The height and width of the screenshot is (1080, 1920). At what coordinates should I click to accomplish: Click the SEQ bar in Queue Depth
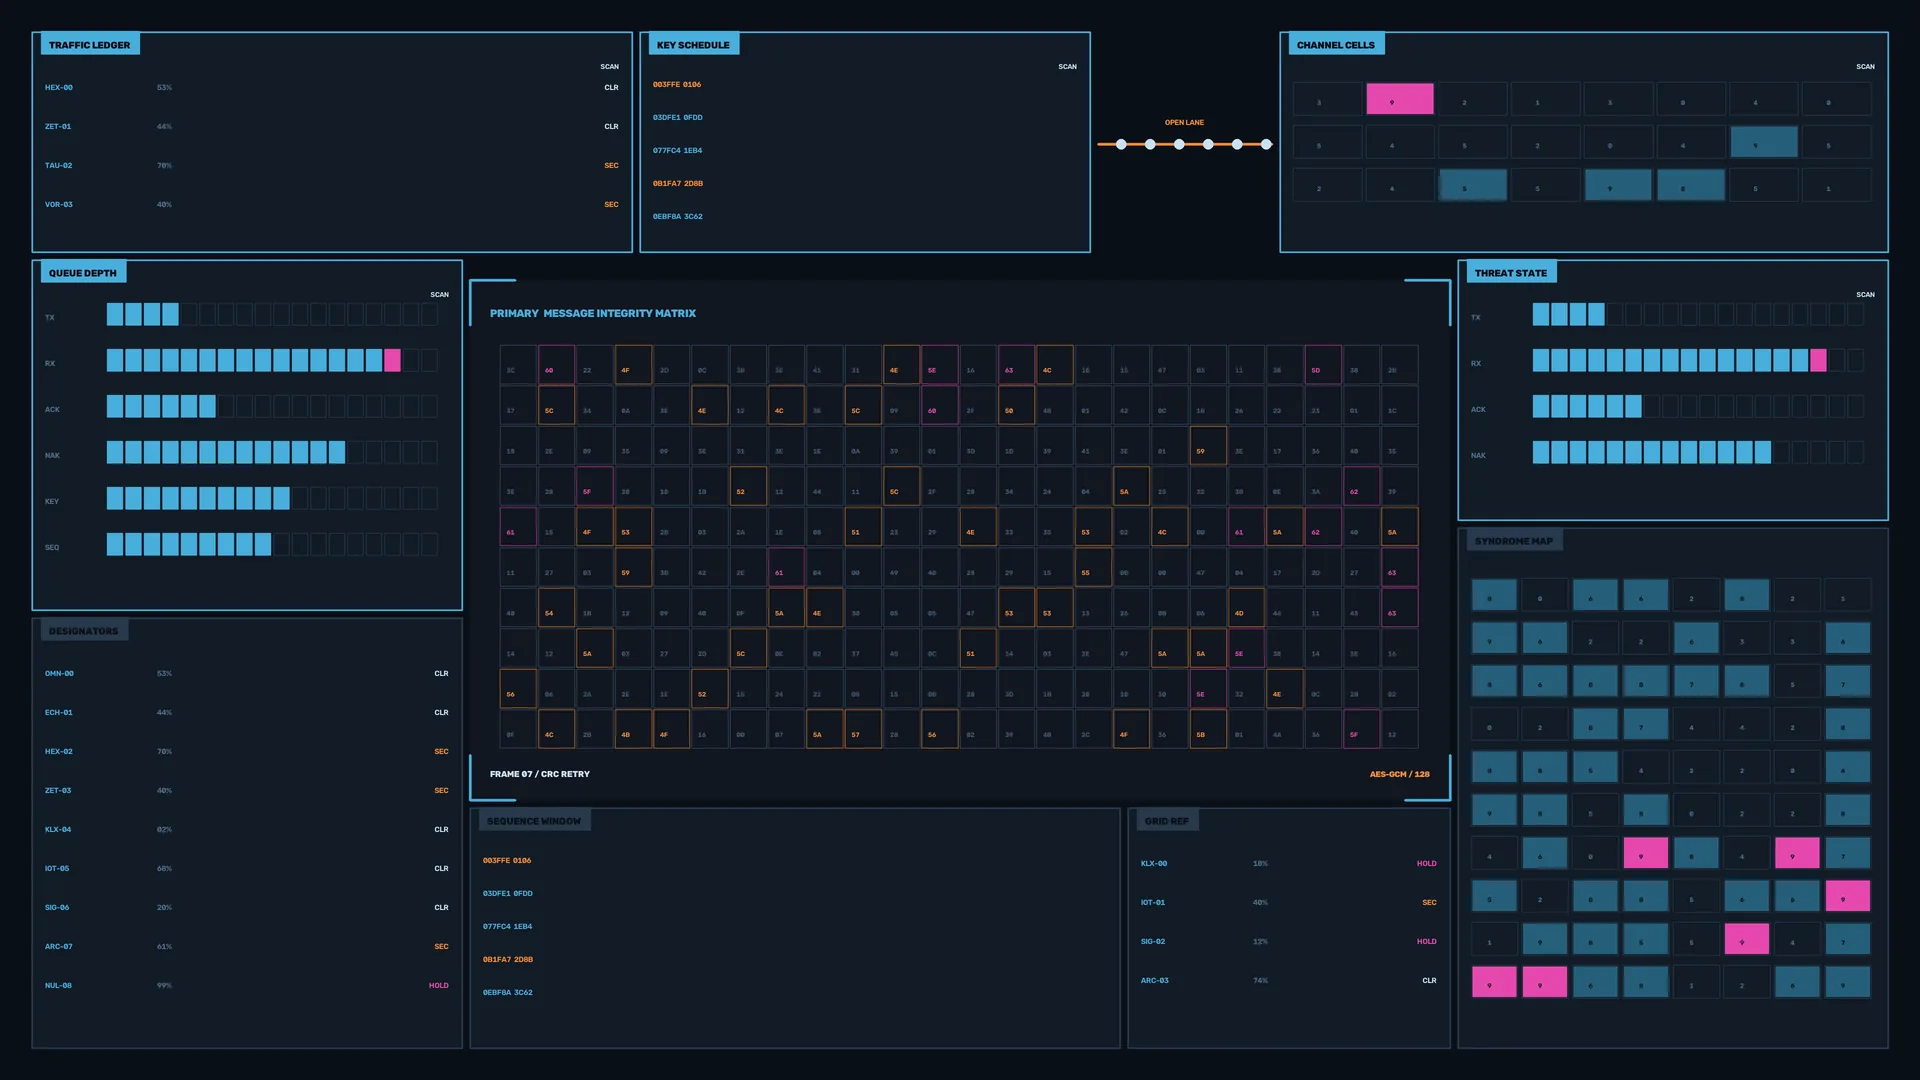[272, 545]
